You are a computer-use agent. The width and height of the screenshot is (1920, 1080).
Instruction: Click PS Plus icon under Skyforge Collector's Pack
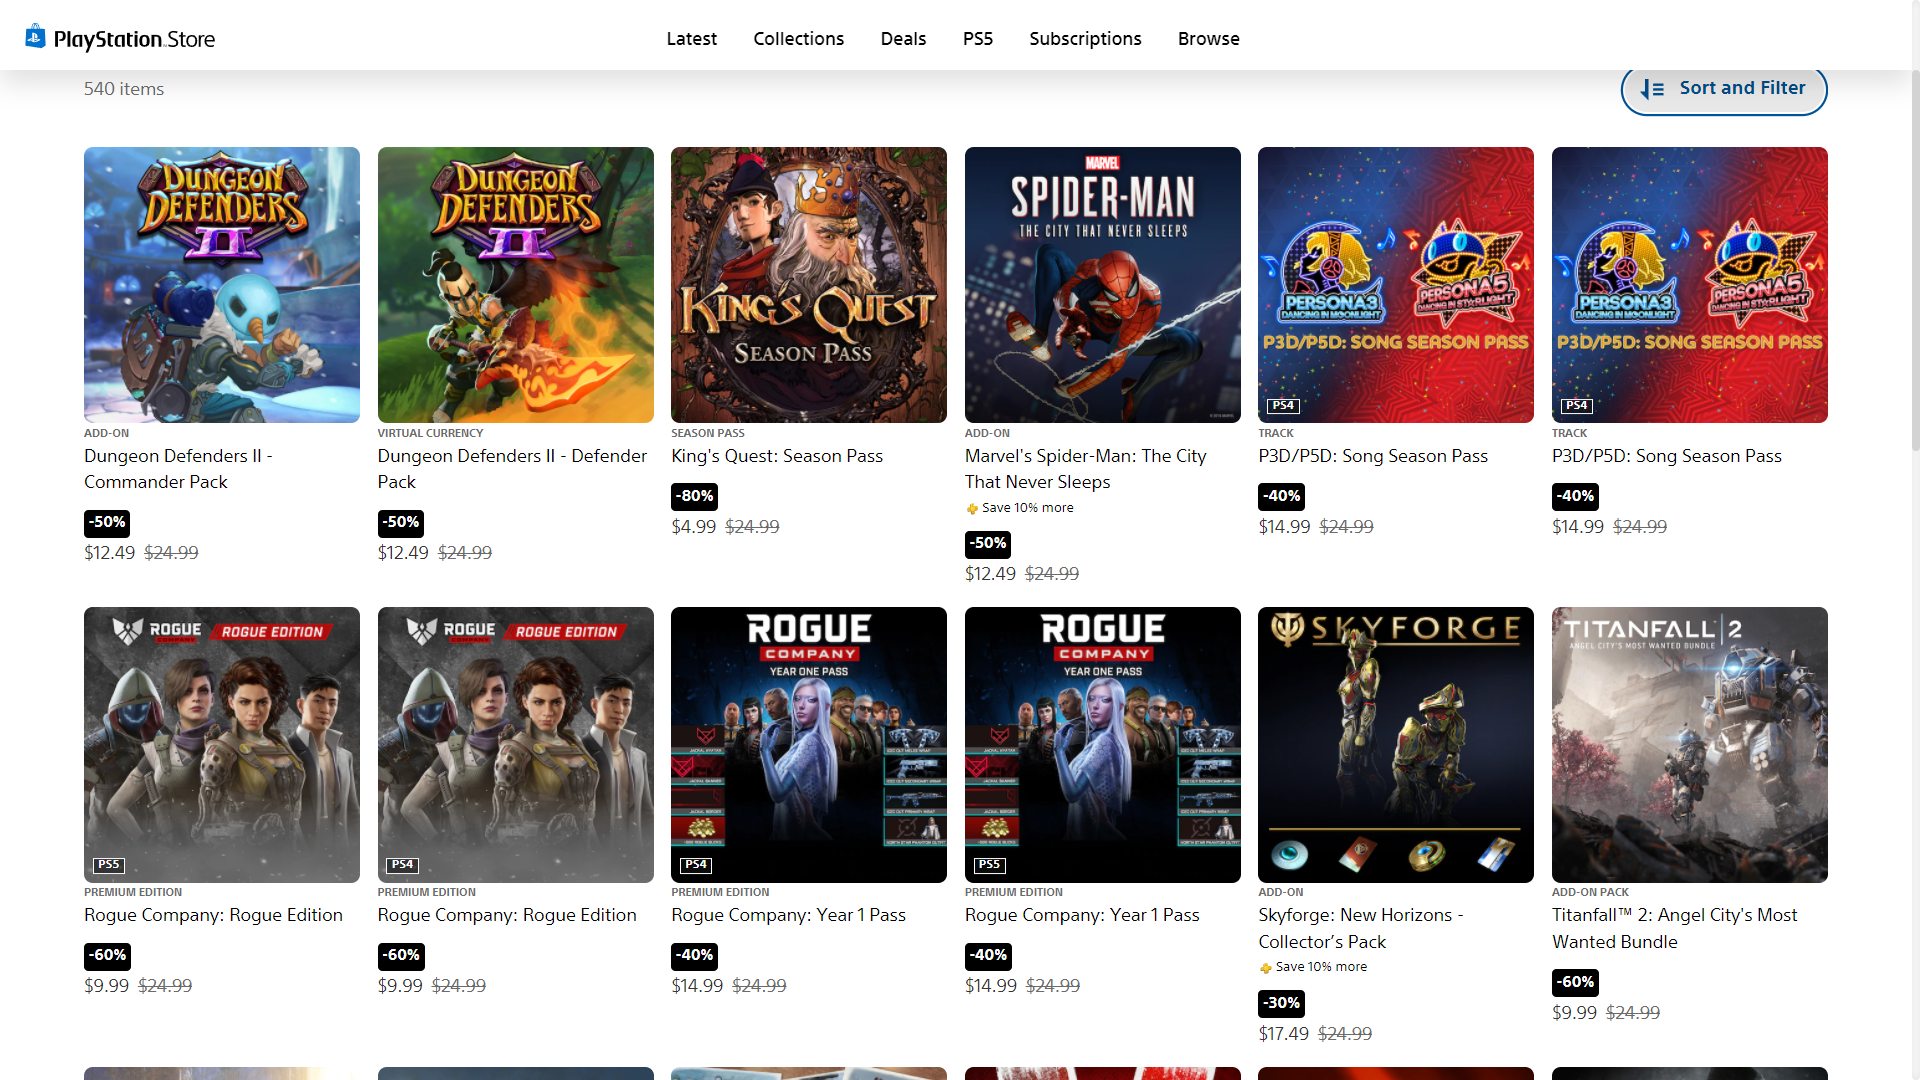coord(1265,968)
